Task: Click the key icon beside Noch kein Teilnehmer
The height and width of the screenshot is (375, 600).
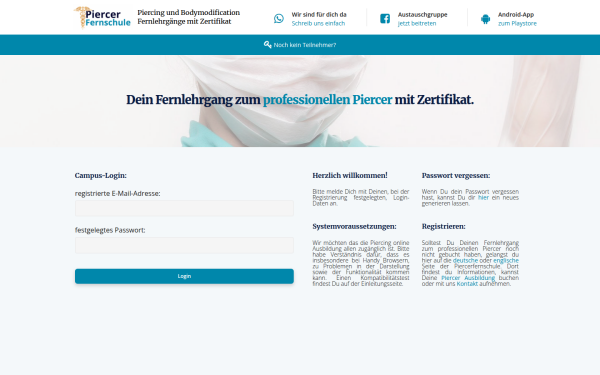Action: coord(267,45)
